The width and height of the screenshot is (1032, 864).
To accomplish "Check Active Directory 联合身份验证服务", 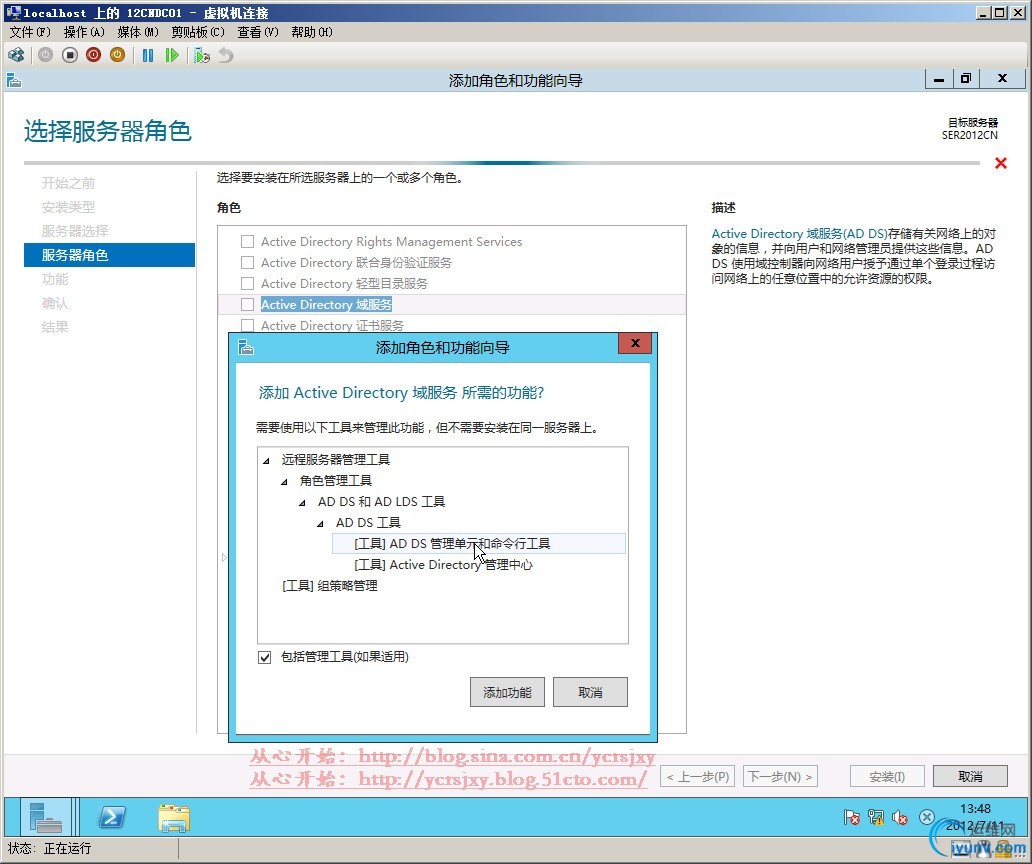I will [247, 263].
